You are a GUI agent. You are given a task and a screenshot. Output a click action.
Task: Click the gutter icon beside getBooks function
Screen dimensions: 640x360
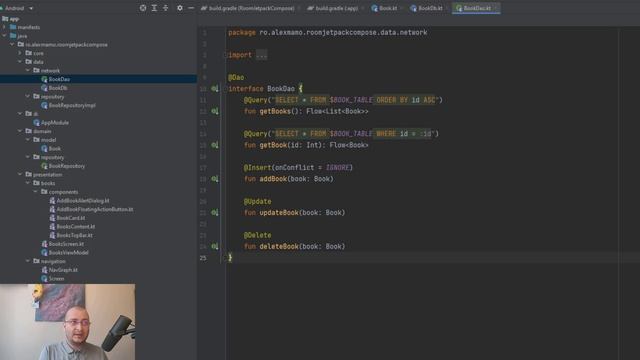(215, 111)
